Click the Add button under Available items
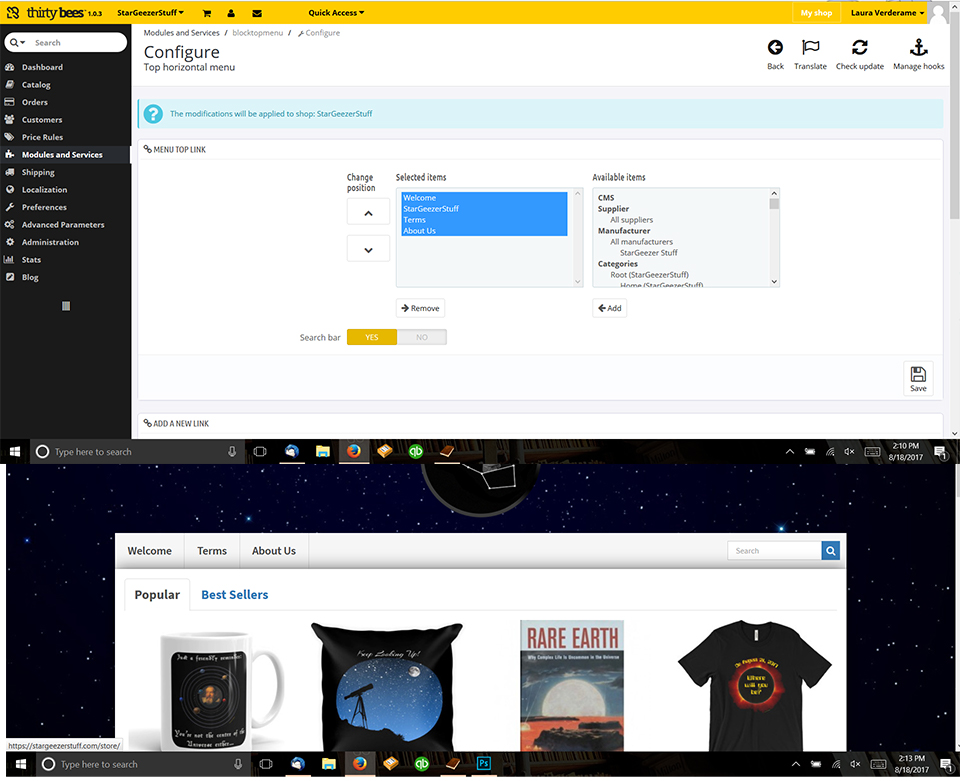Screen dimensions: 960x781 [x=609, y=308]
